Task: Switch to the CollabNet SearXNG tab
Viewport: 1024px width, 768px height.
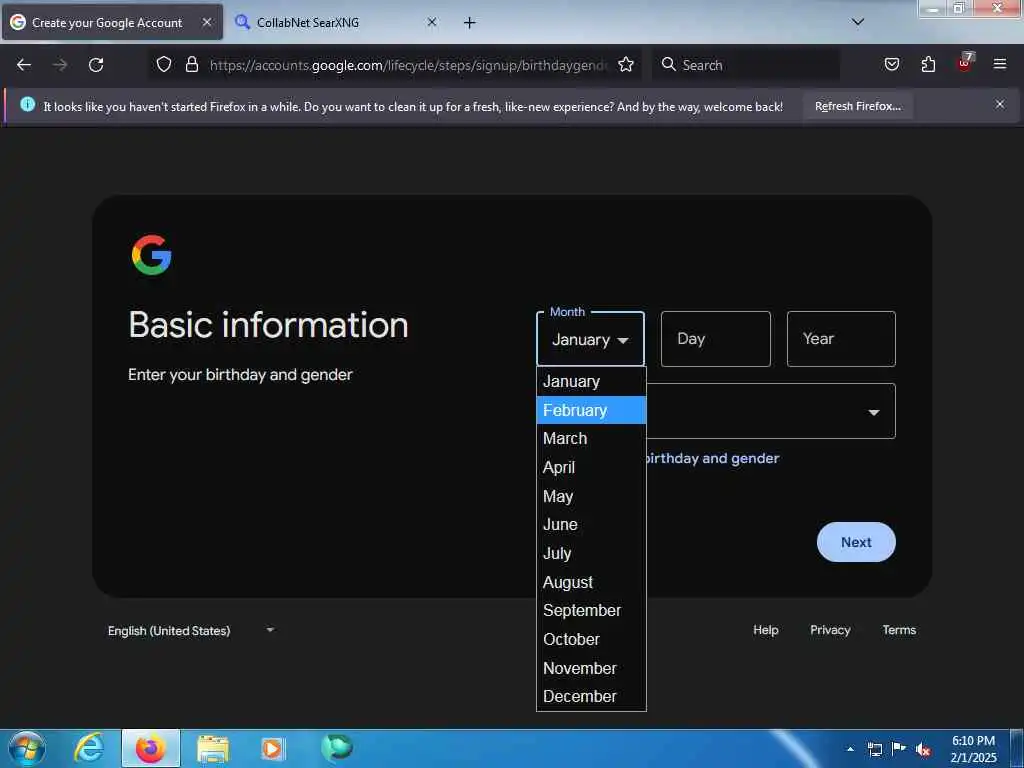Action: pos(336,22)
